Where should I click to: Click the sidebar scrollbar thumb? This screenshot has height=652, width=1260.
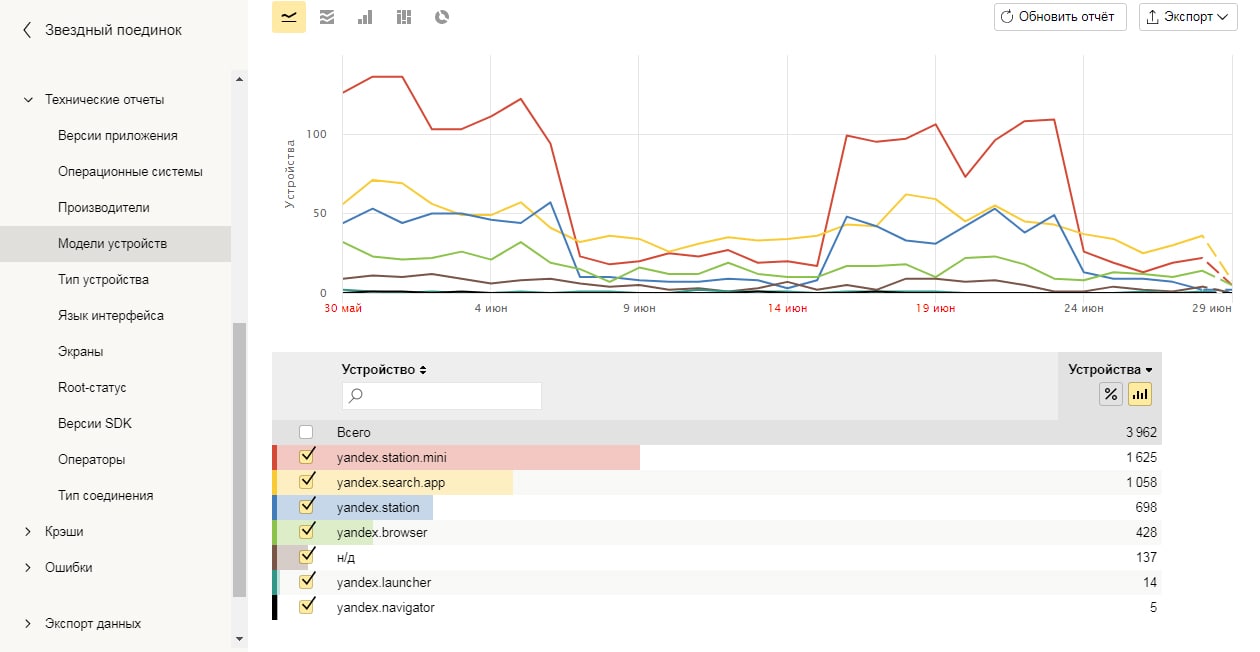tap(239, 460)
